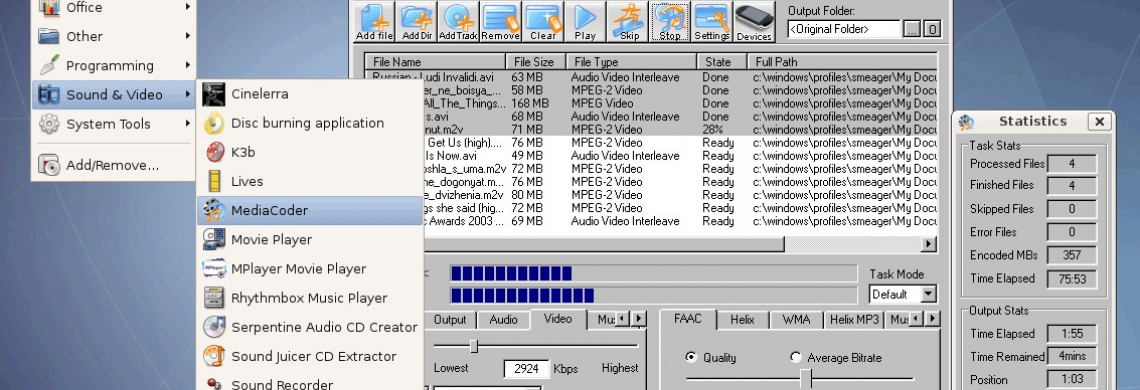Open the Task Mode Default dropdown

pyautogui.click(x=928, y=295)
